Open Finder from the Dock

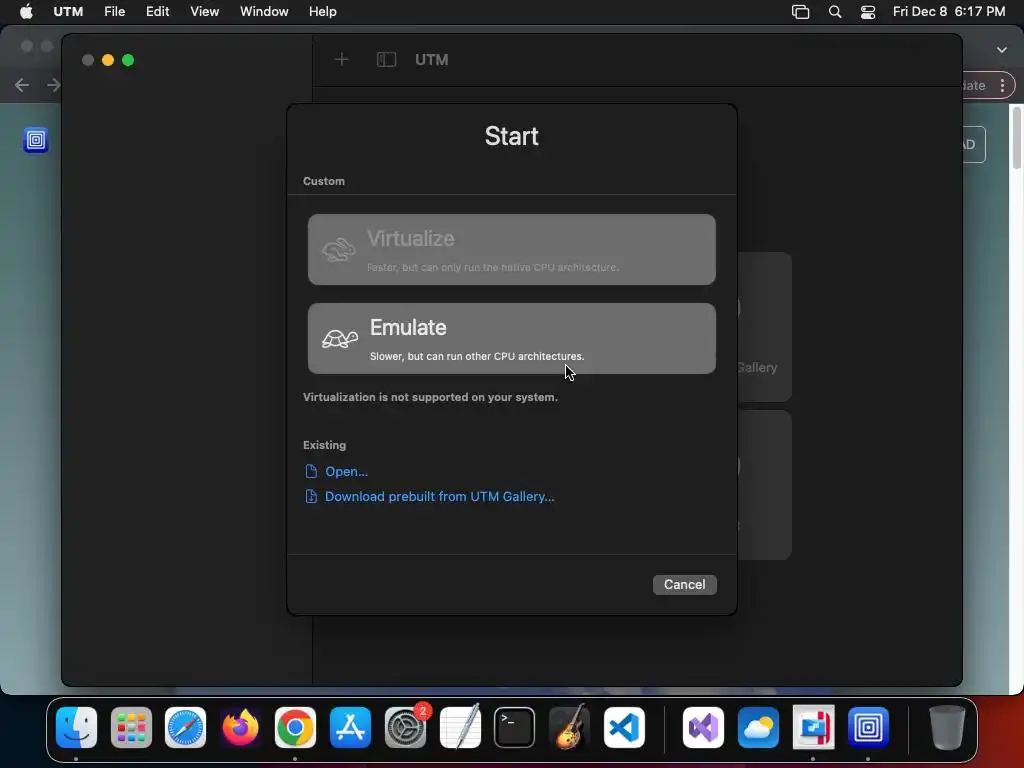pyautogui.click(x=76, y=728)
